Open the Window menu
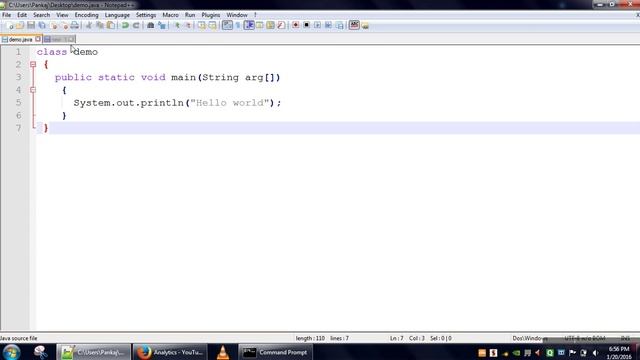The height and width of the screenshot is (360, 640). click(237, 15)
